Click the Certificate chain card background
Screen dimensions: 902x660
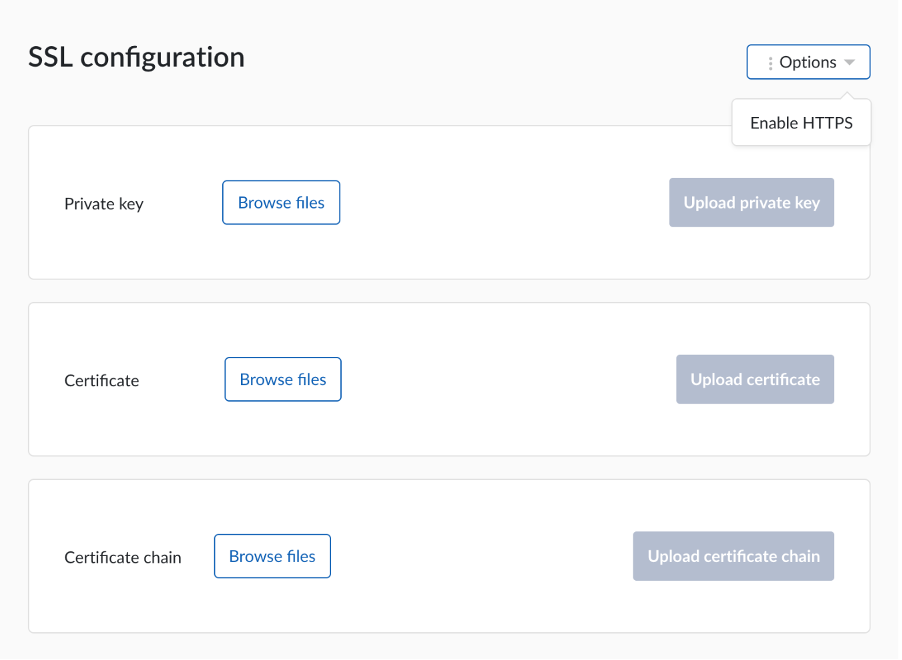click(480, 605)
